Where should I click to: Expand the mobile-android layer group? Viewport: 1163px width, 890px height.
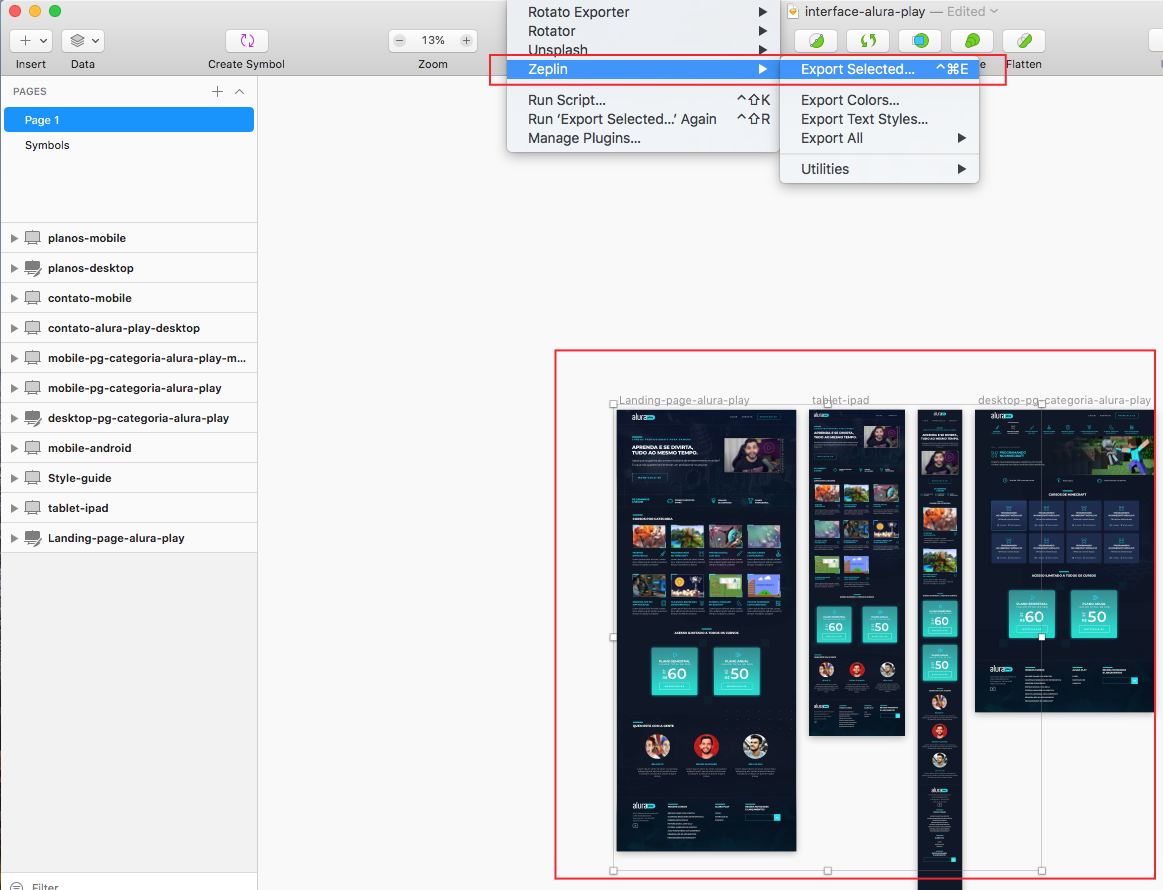point(13,448)
